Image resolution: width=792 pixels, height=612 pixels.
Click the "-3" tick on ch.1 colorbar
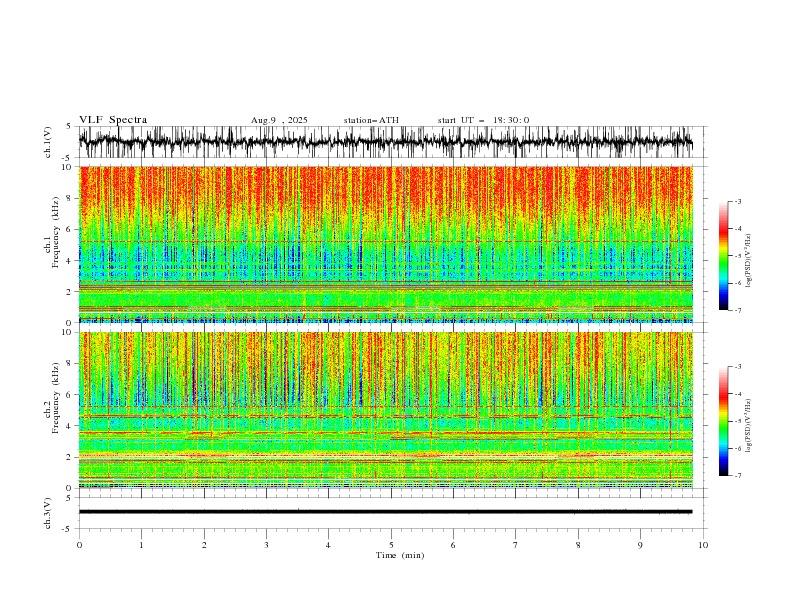[738, 201]
